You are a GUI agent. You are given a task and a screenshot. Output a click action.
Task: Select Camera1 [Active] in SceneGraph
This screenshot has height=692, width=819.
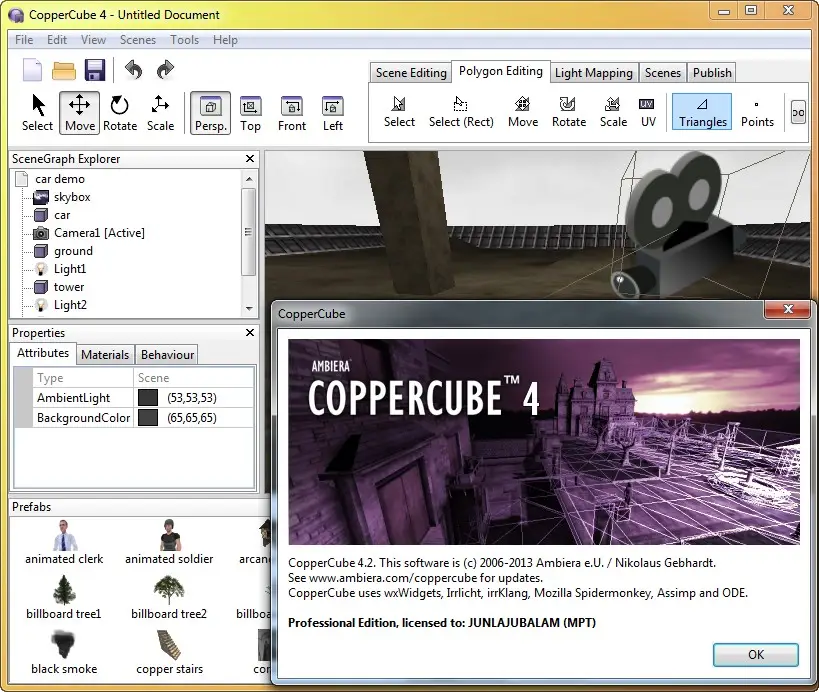tap(99, 233)
